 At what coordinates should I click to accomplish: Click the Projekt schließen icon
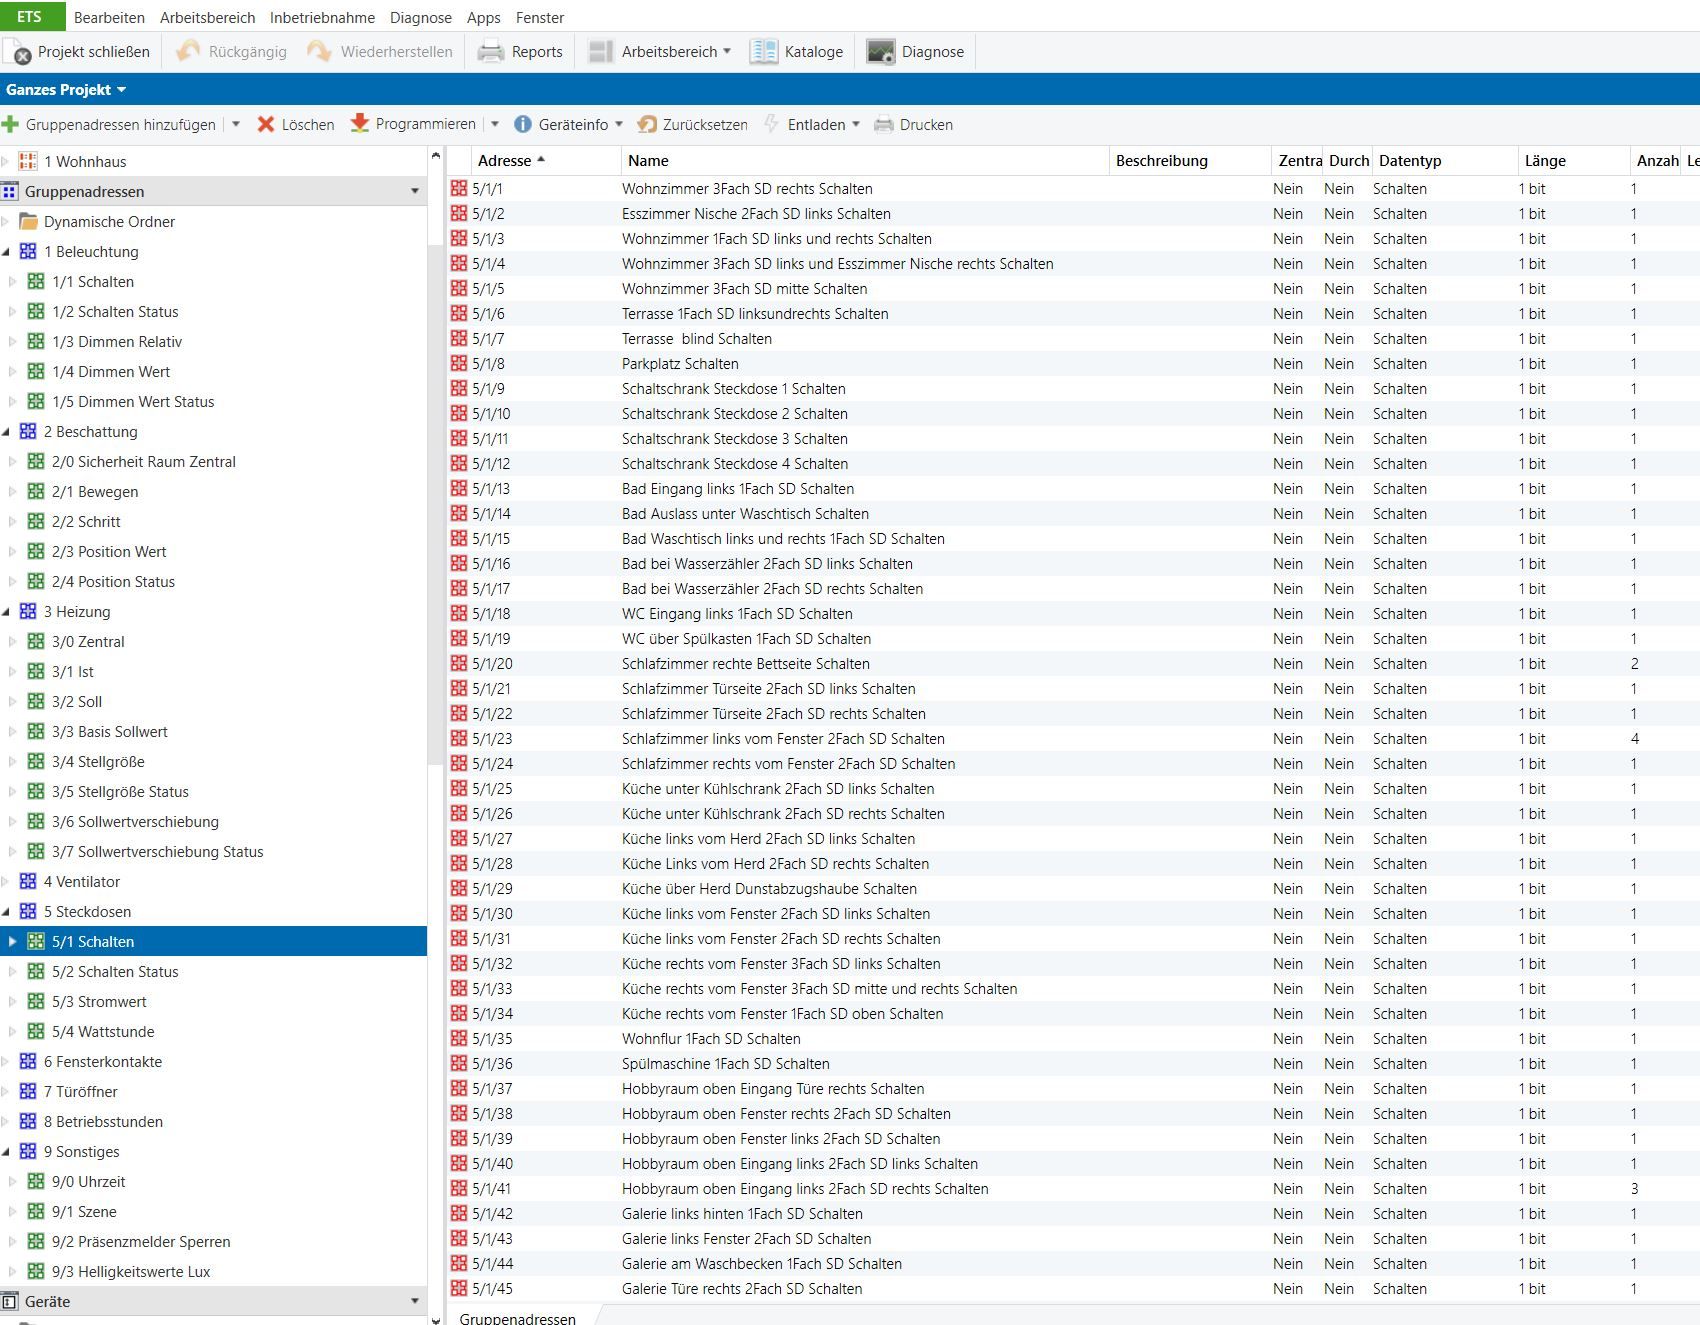coord(18,52)
